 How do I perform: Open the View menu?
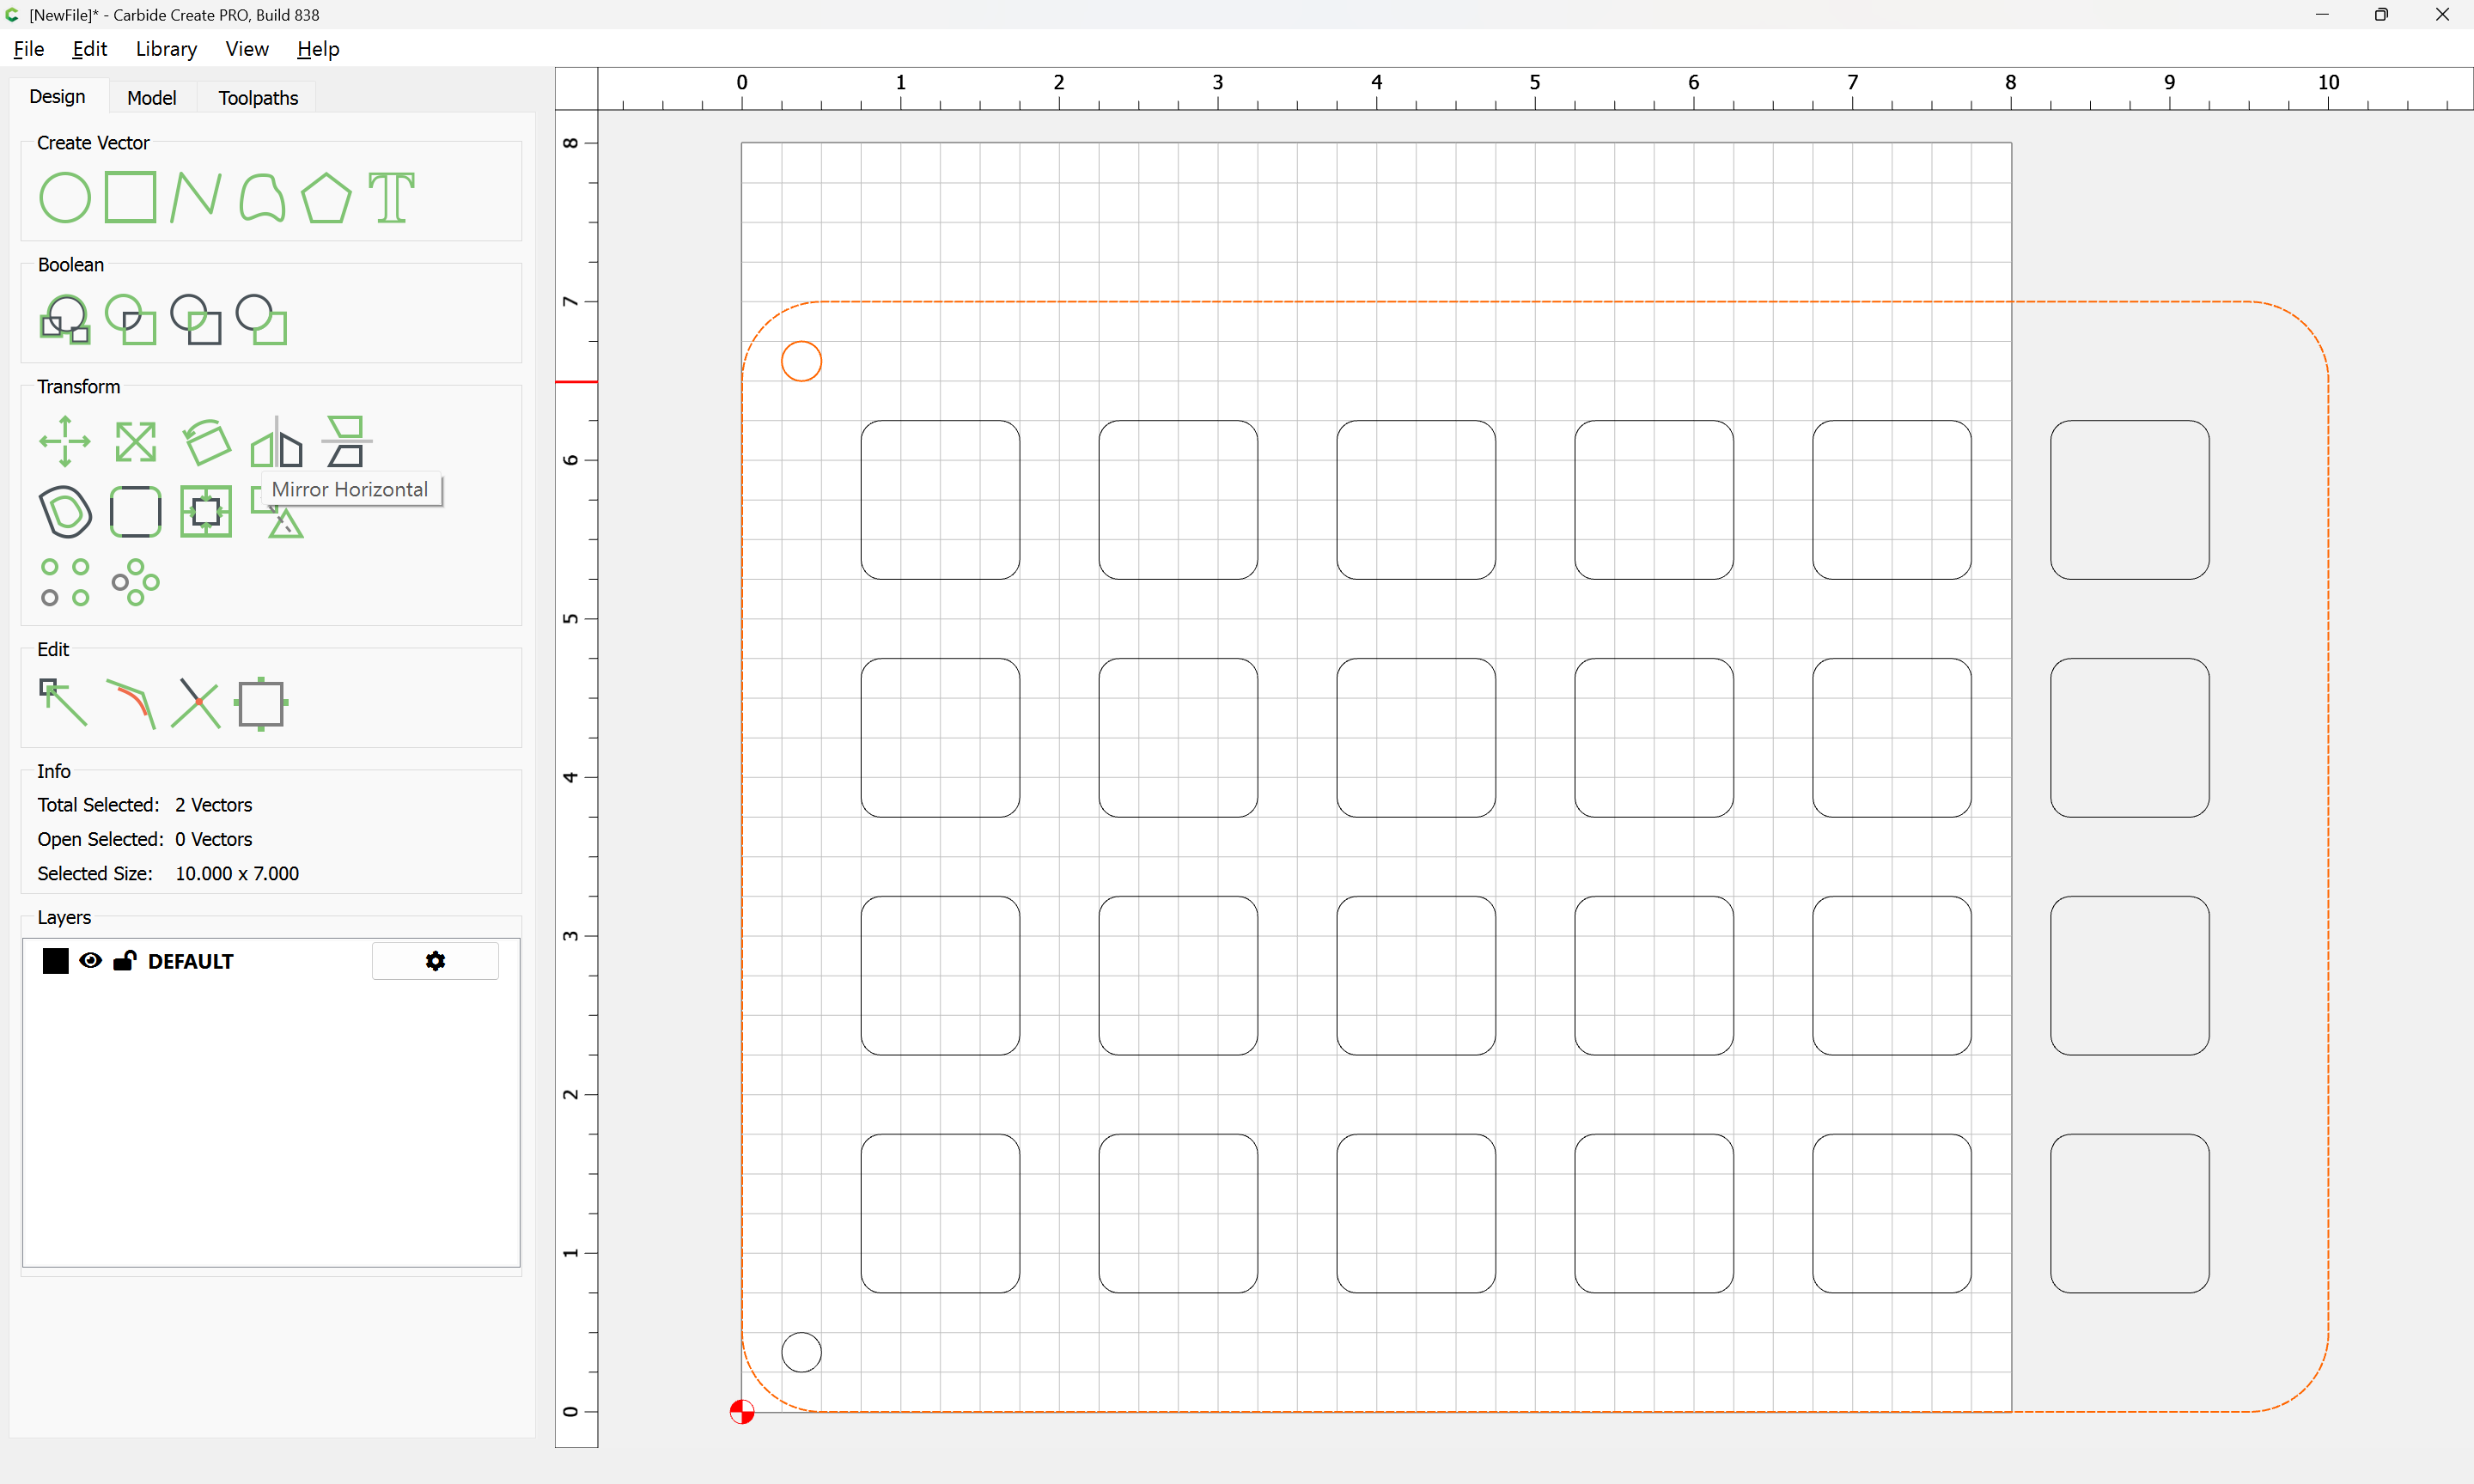click(247, 49)
